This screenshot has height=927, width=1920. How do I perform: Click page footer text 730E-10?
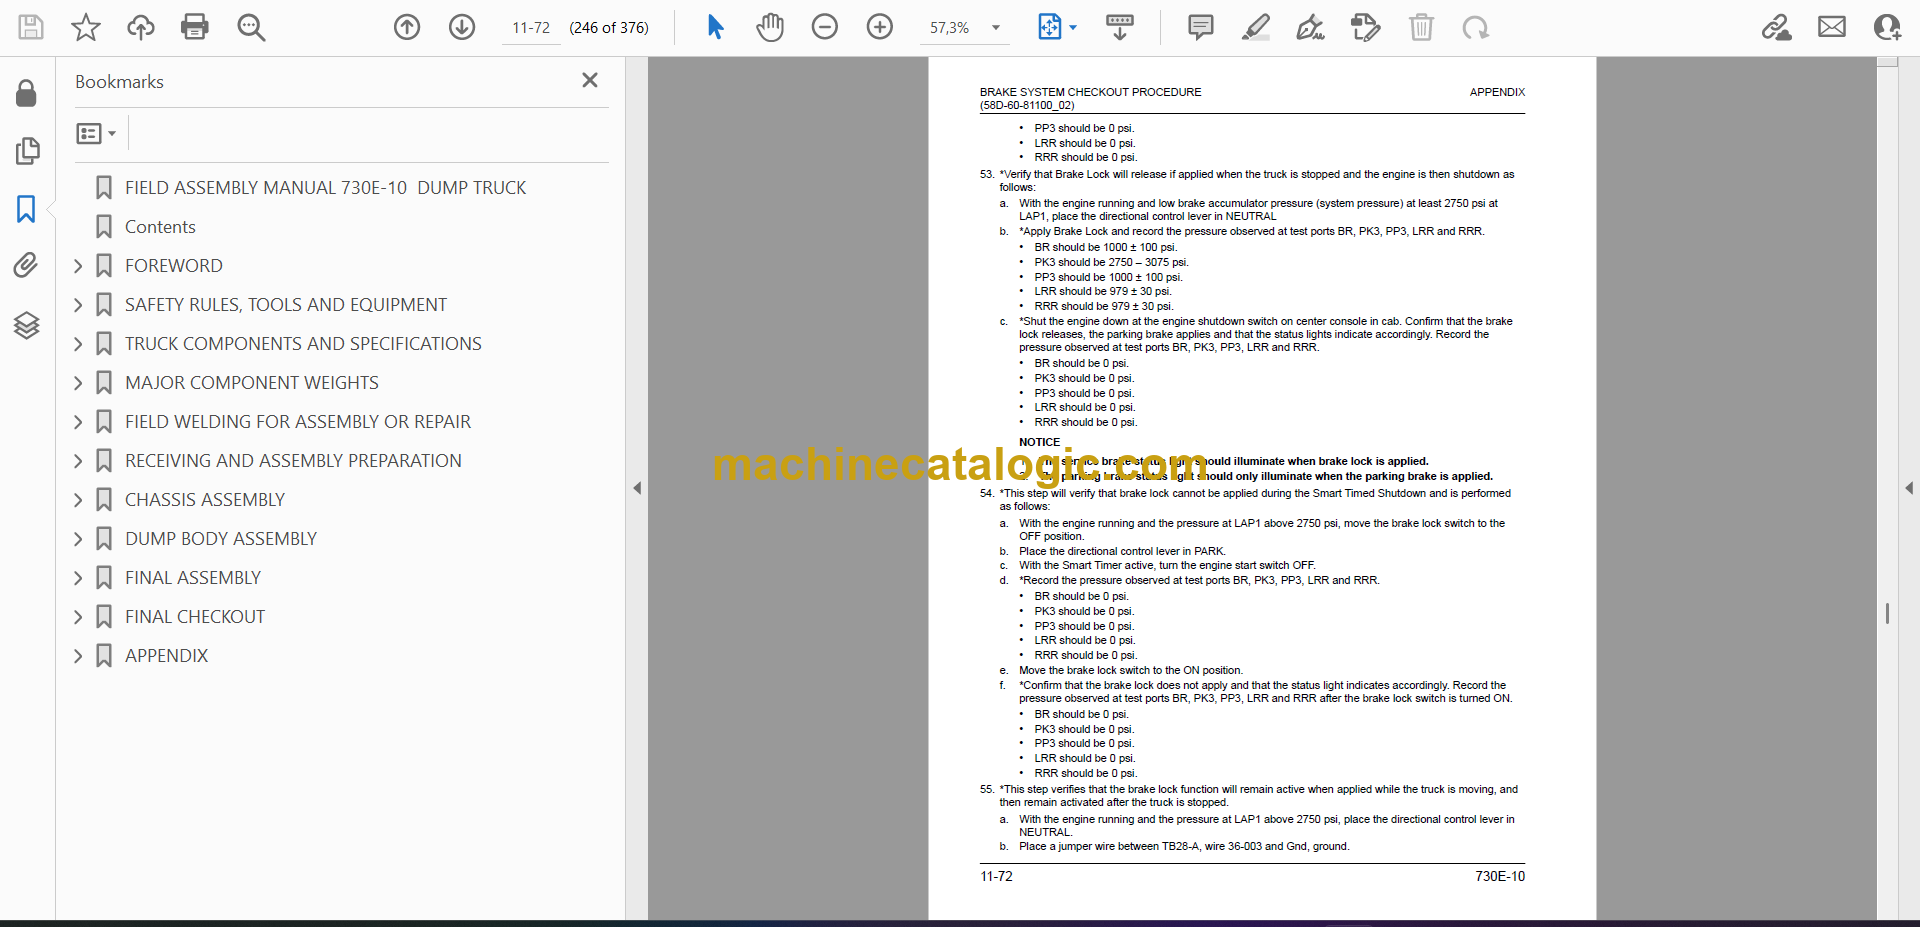tap(1500, 876)
